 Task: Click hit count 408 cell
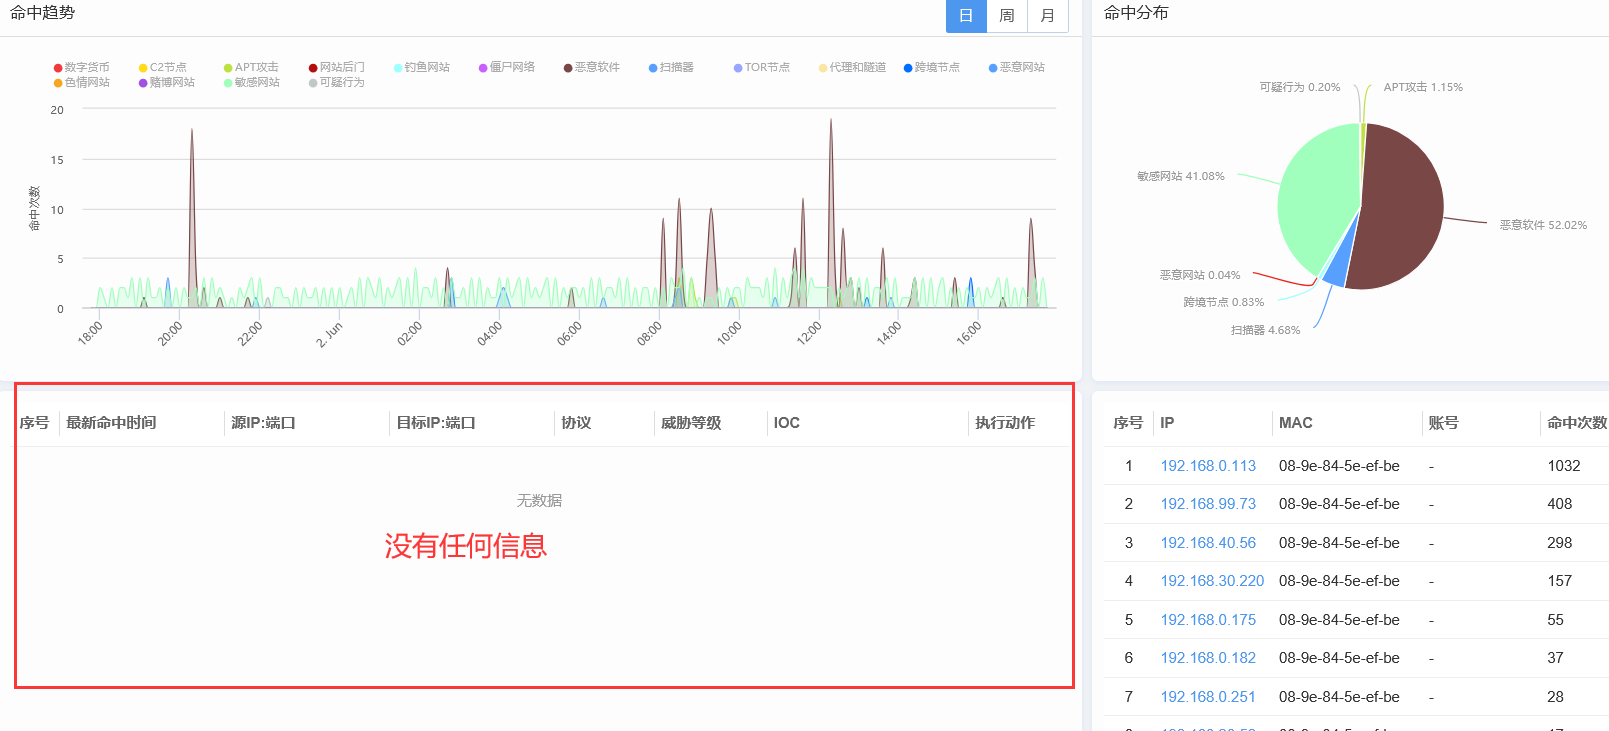1560,504
